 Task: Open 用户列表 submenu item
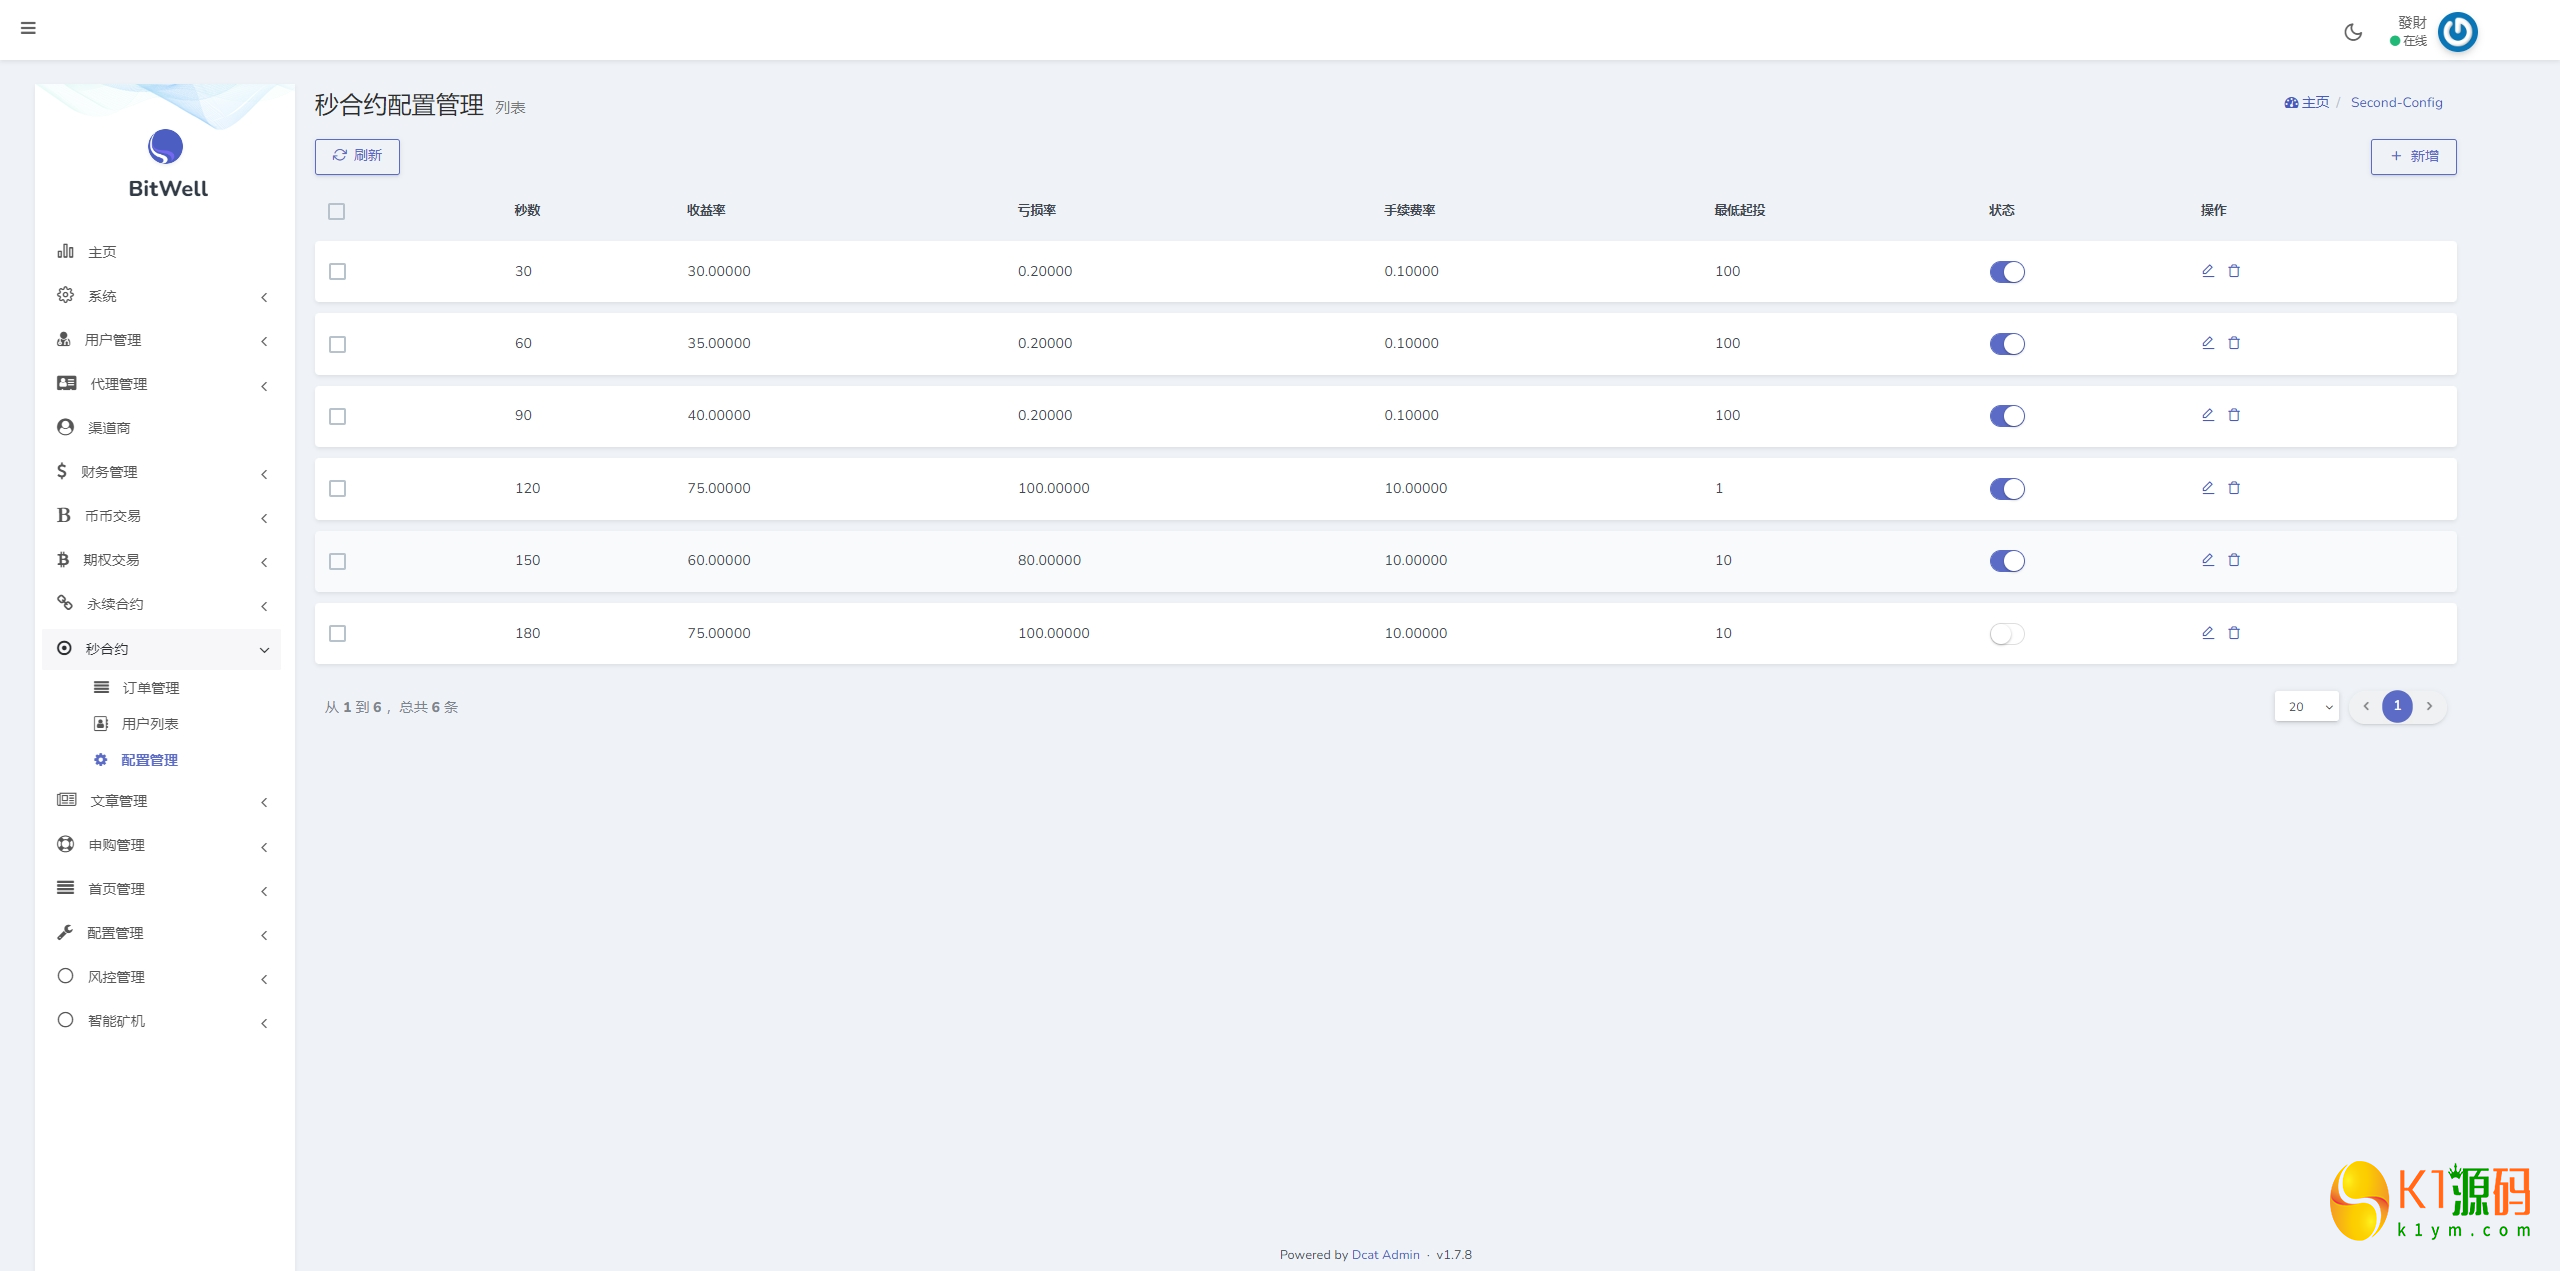tap(149, 724)
